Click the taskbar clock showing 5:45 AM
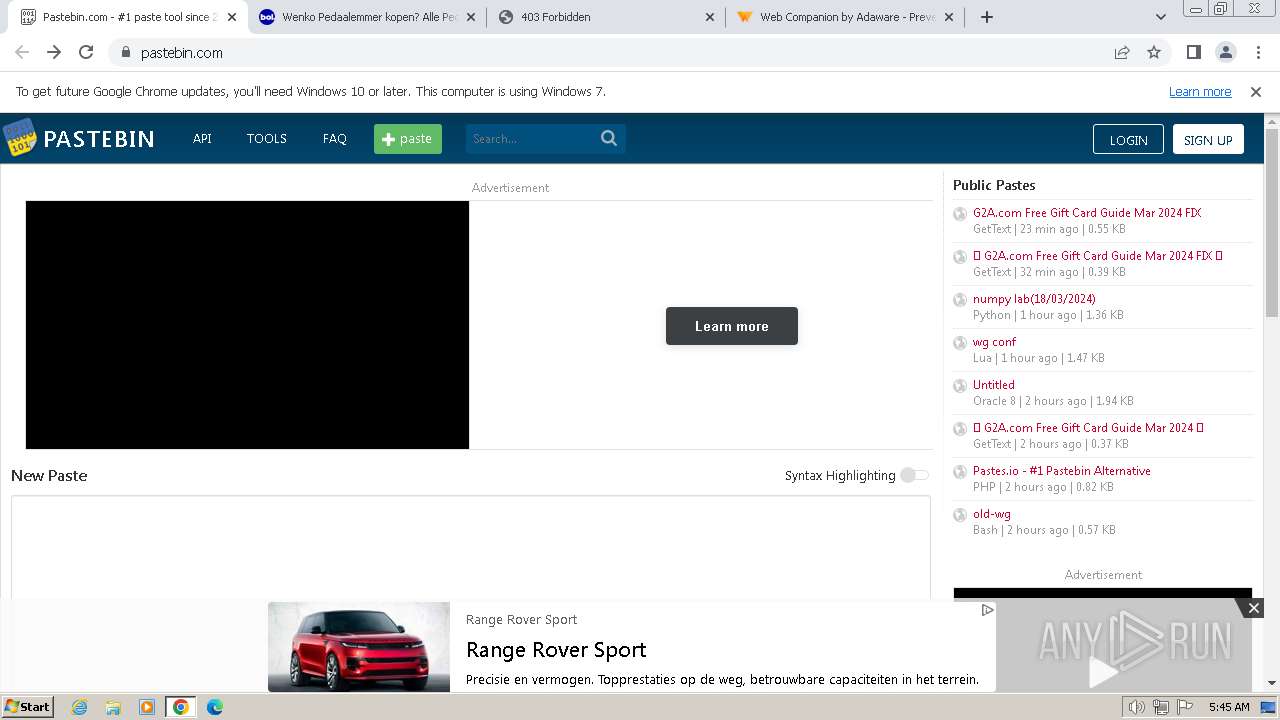This screenshot has width=1280, height=720. click(1229, 707)
